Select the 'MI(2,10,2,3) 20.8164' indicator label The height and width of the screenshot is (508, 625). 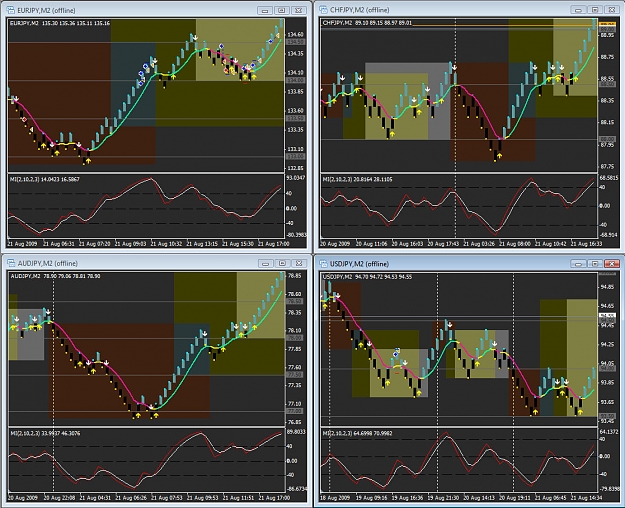tap(358, 179)
